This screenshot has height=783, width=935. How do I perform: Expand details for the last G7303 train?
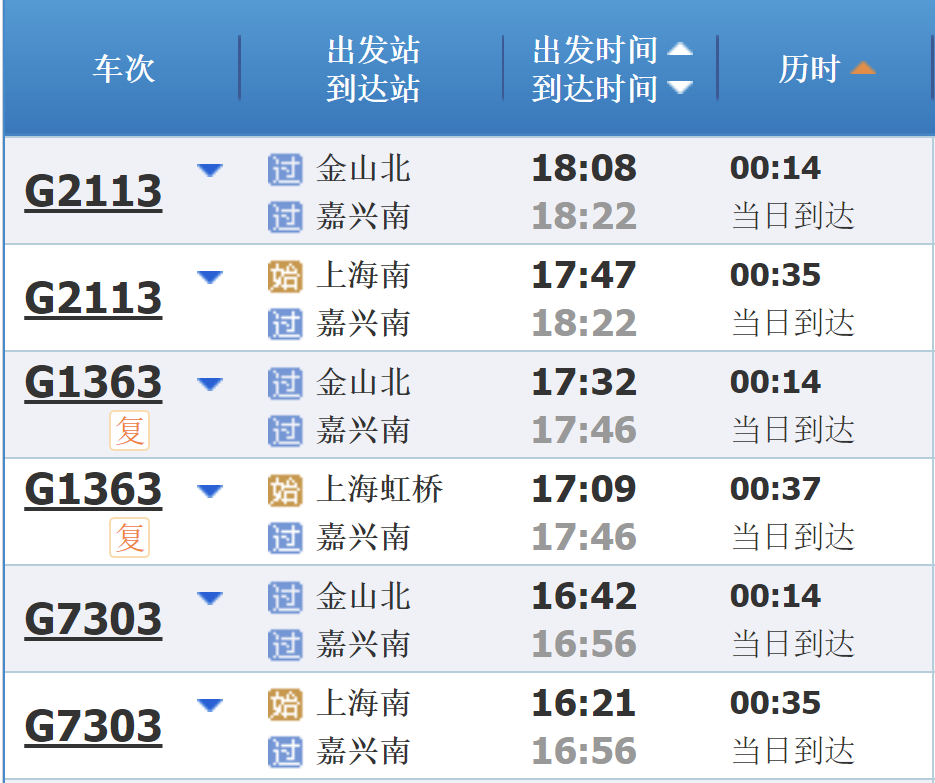(x=210, y=704)
